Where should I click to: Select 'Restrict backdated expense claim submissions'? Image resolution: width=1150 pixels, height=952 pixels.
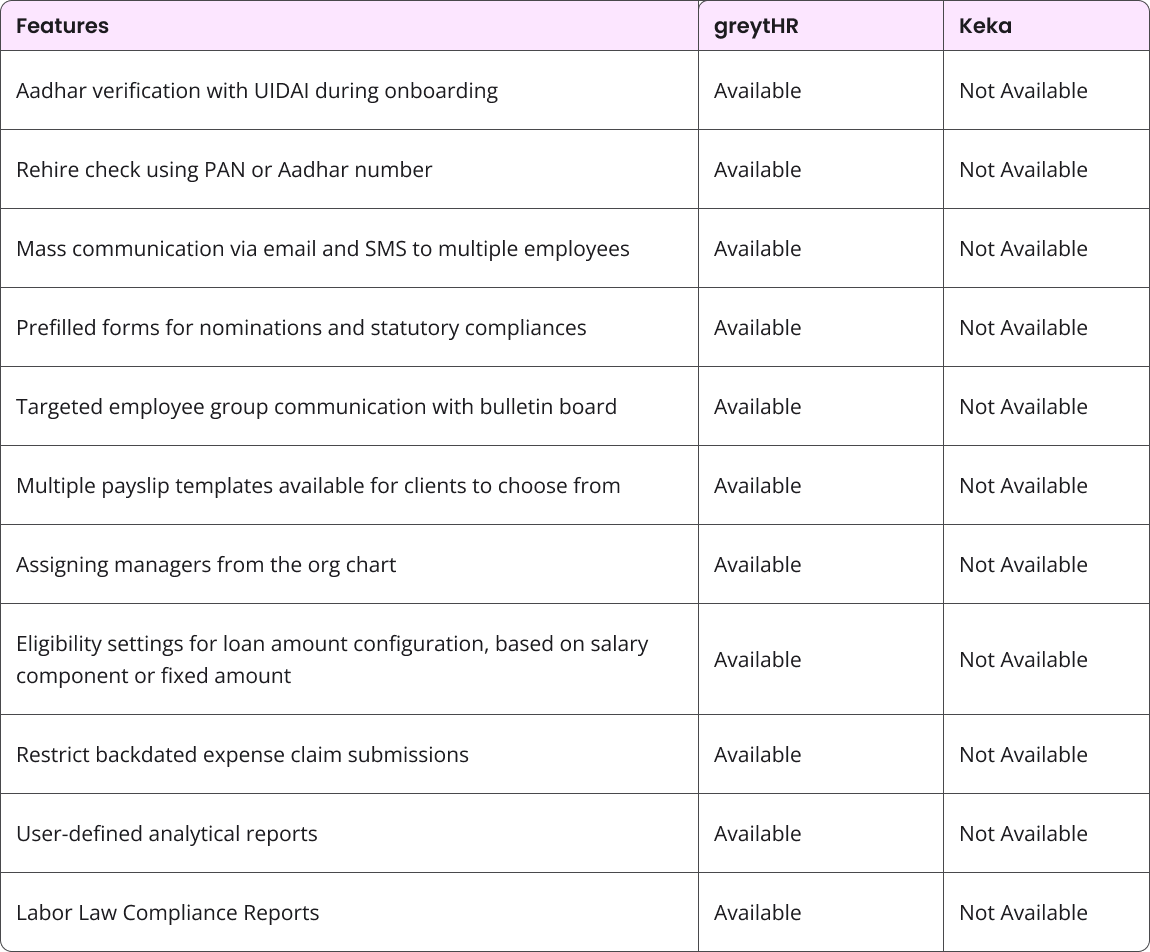(x=242, y=755)
